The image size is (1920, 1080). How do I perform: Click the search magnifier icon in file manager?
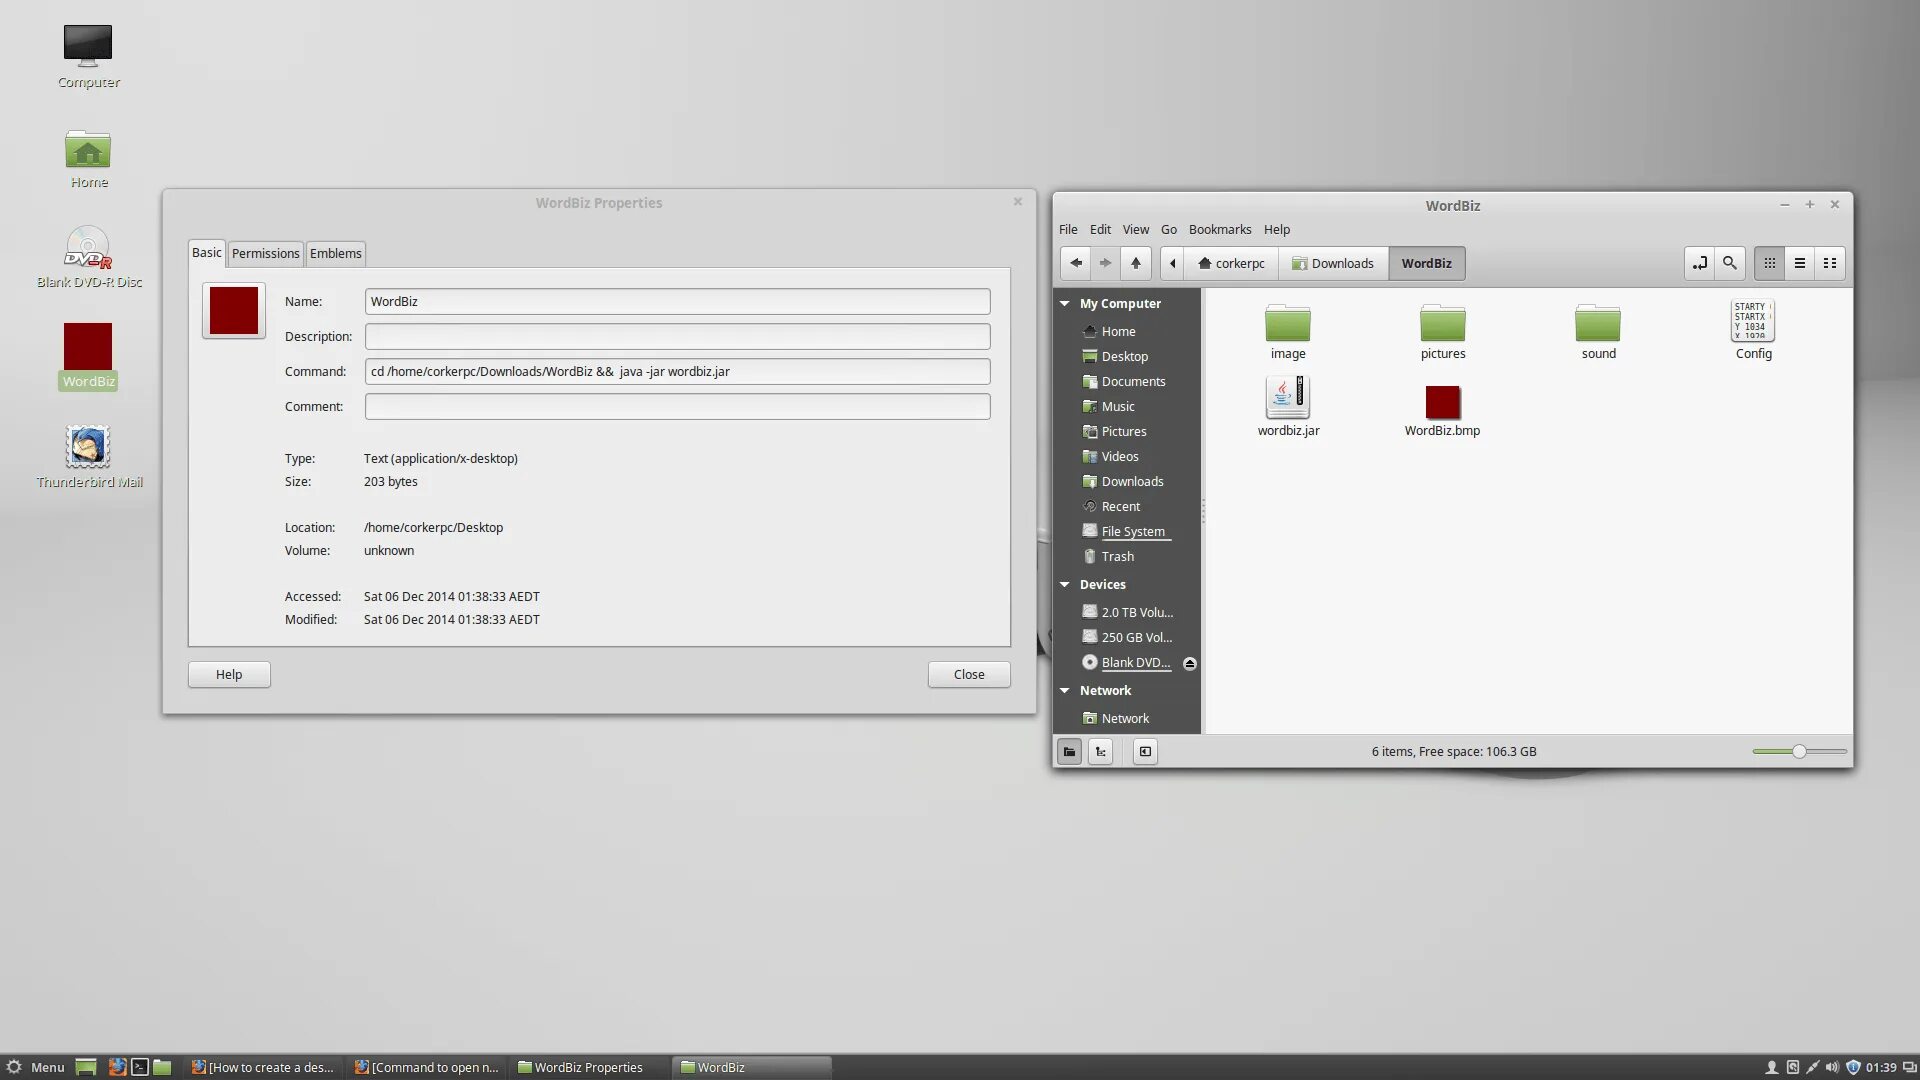(x=1729, y=263)
